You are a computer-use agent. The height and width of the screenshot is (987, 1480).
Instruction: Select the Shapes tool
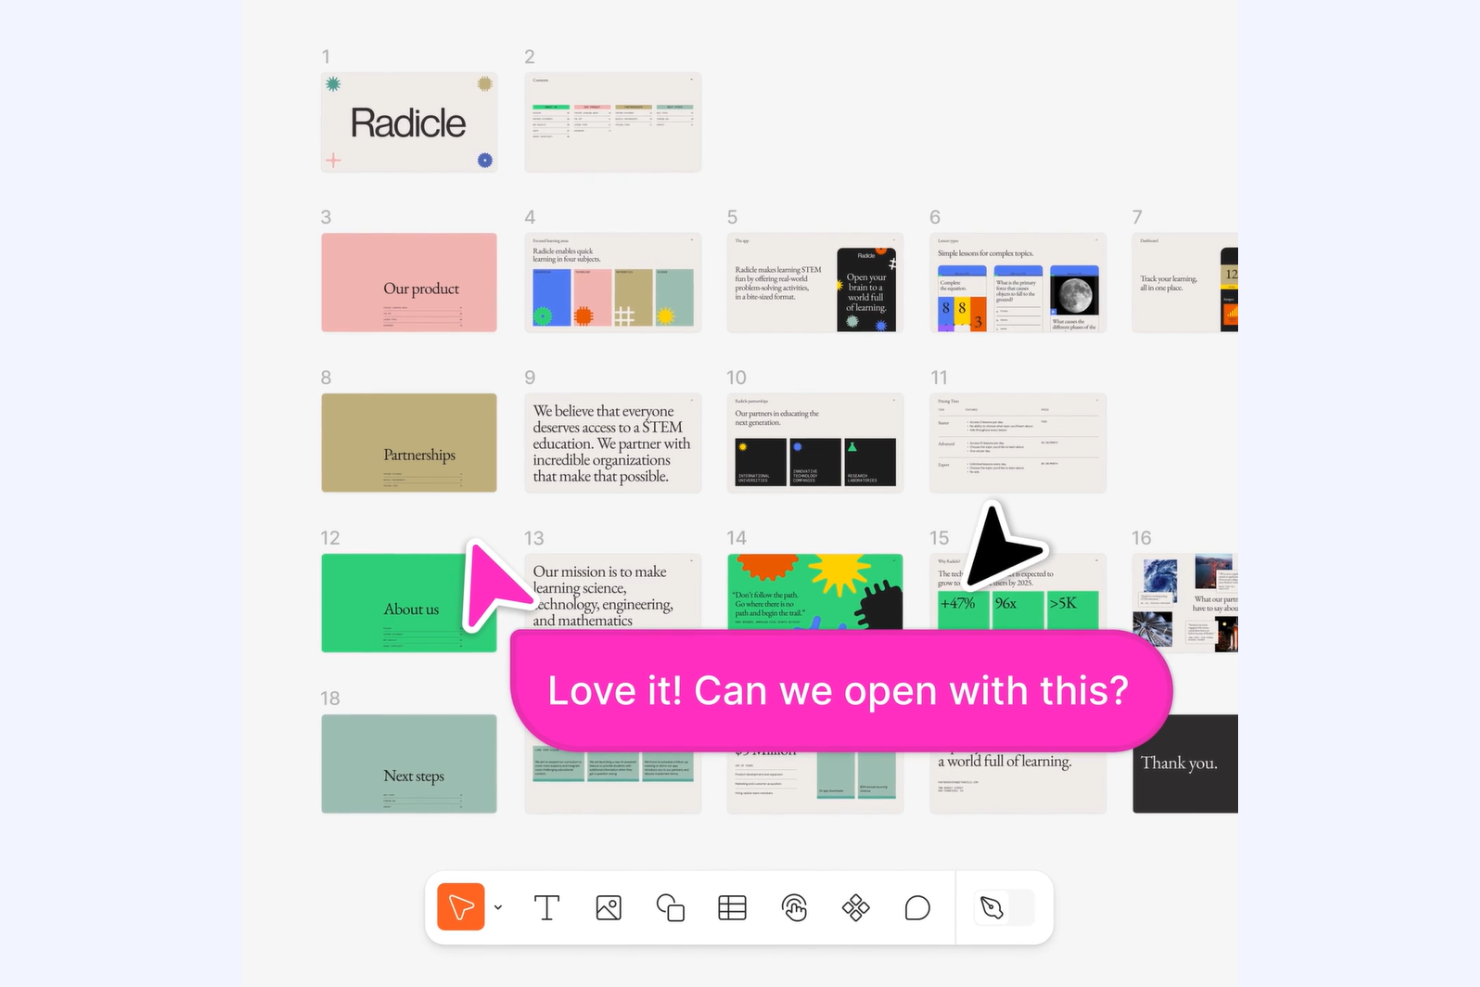[670, 908]
